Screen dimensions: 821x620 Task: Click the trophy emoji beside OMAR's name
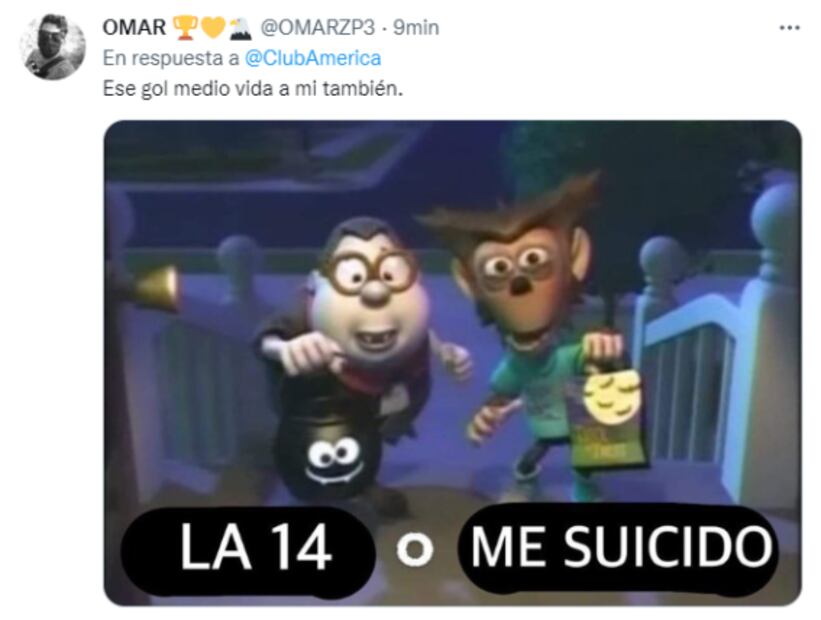pos(185,28)
